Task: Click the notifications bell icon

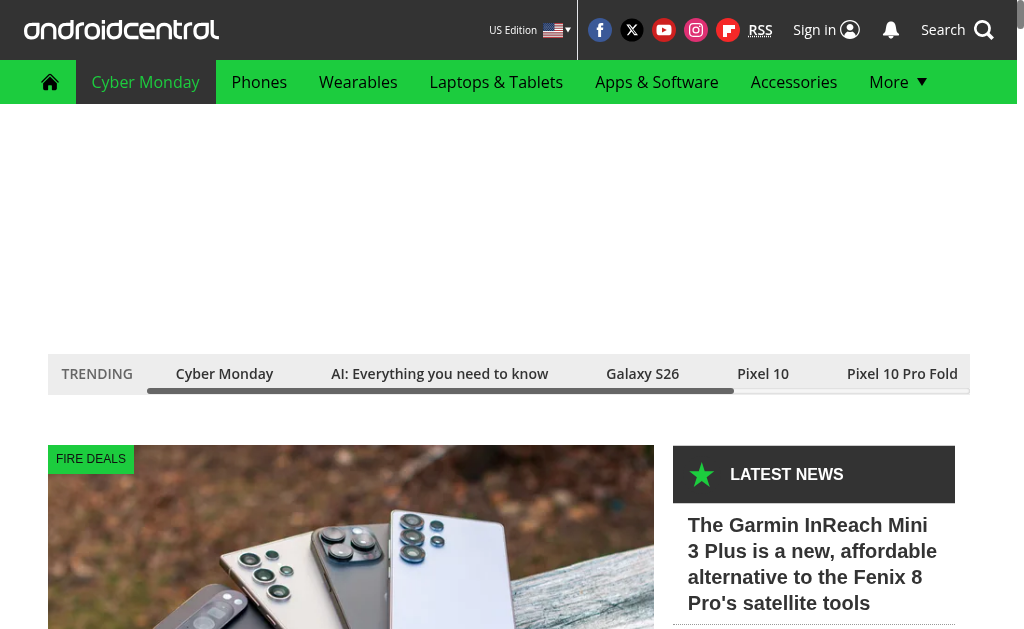Action: click(891, 30)
